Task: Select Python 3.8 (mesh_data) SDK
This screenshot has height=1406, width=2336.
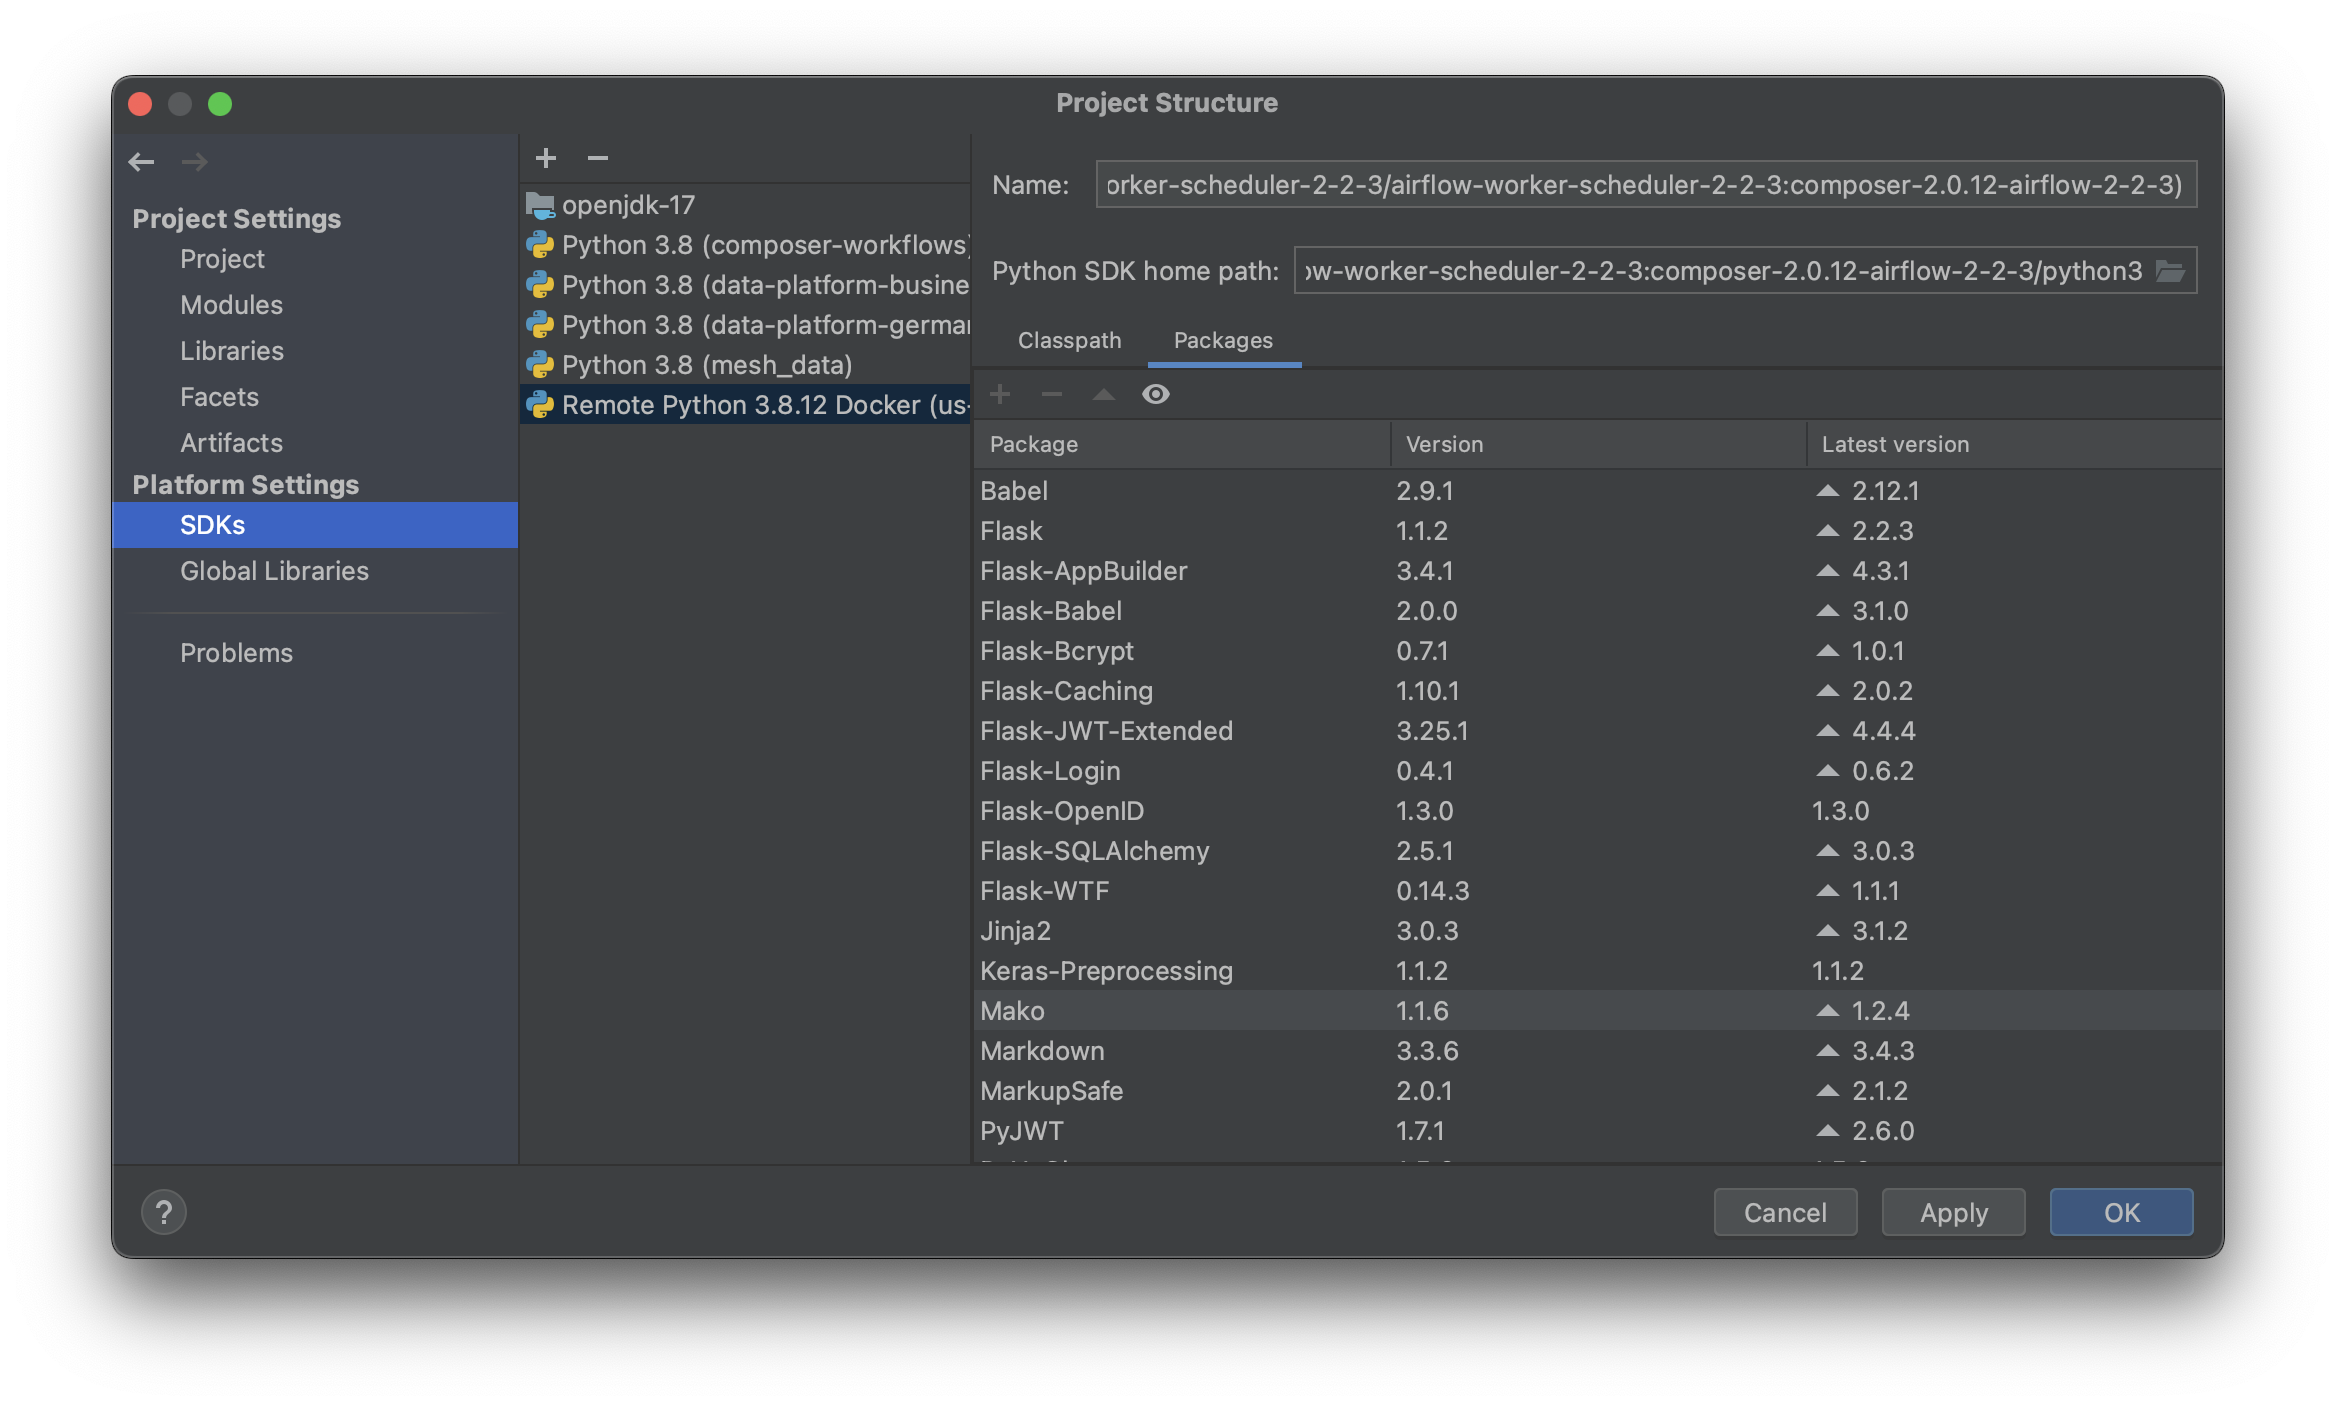Action: pyautogui.click(x=706, y=365)
